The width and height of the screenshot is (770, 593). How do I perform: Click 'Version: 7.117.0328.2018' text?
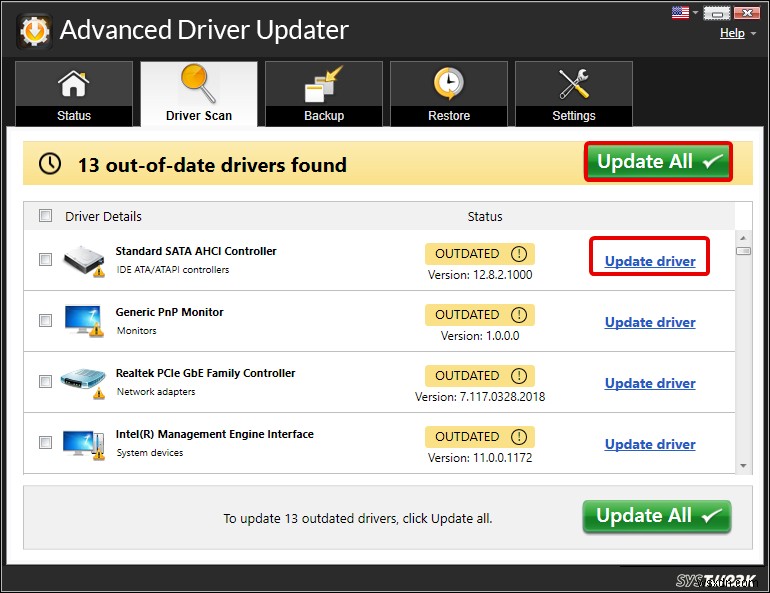(x=480, y=397)
